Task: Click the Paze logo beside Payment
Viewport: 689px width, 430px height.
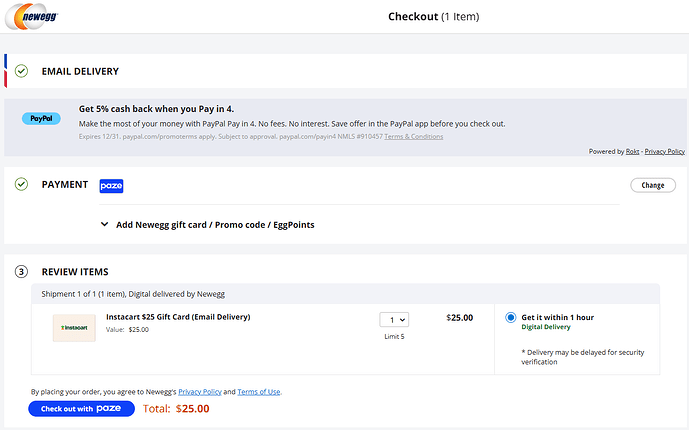Action: (111, 185)
